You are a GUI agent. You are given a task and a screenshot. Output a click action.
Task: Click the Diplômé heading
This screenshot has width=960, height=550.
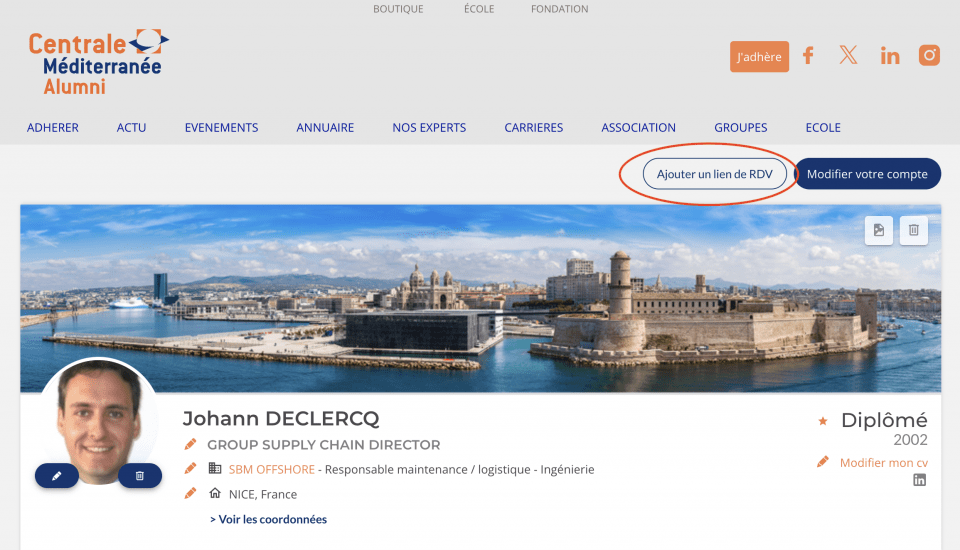point(884,421)
